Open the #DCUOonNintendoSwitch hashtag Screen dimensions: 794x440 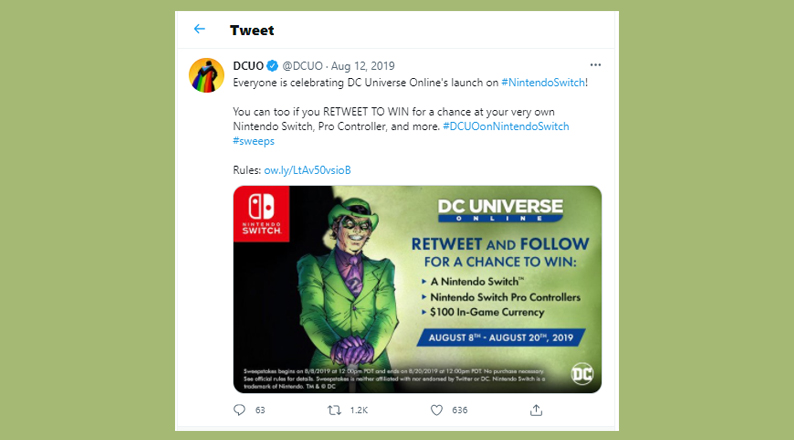click(x=506, y=126)
